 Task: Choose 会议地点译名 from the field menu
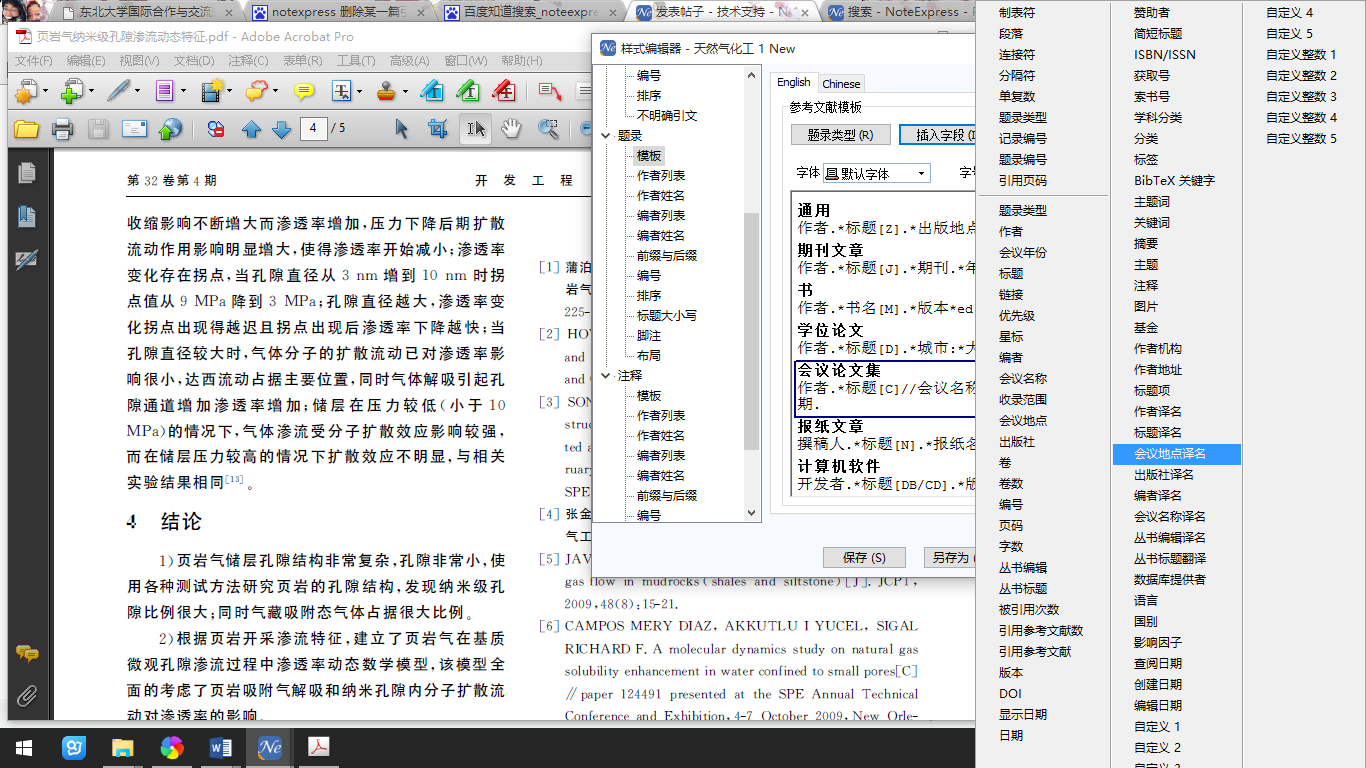tap(1177, 453)
